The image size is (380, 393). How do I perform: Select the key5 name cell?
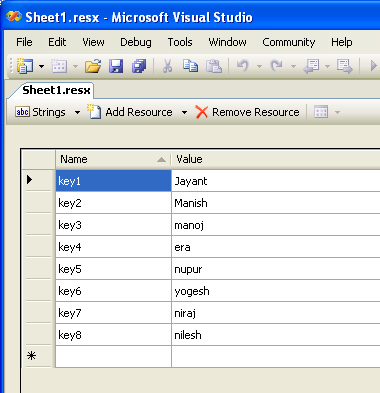tap(113, 269)
